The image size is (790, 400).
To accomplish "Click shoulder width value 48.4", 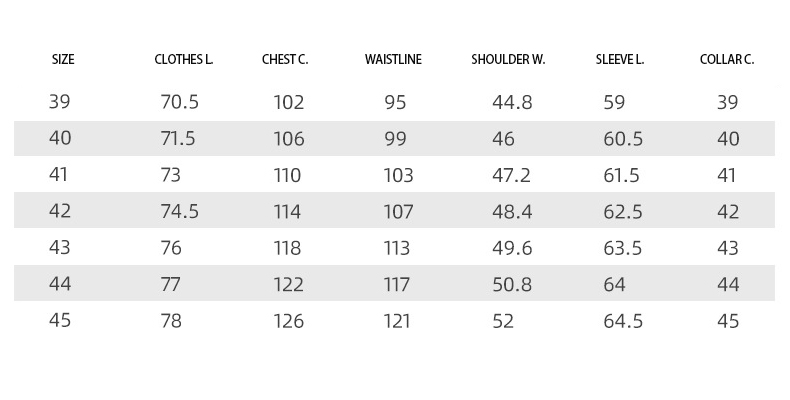I will [512, 212].
